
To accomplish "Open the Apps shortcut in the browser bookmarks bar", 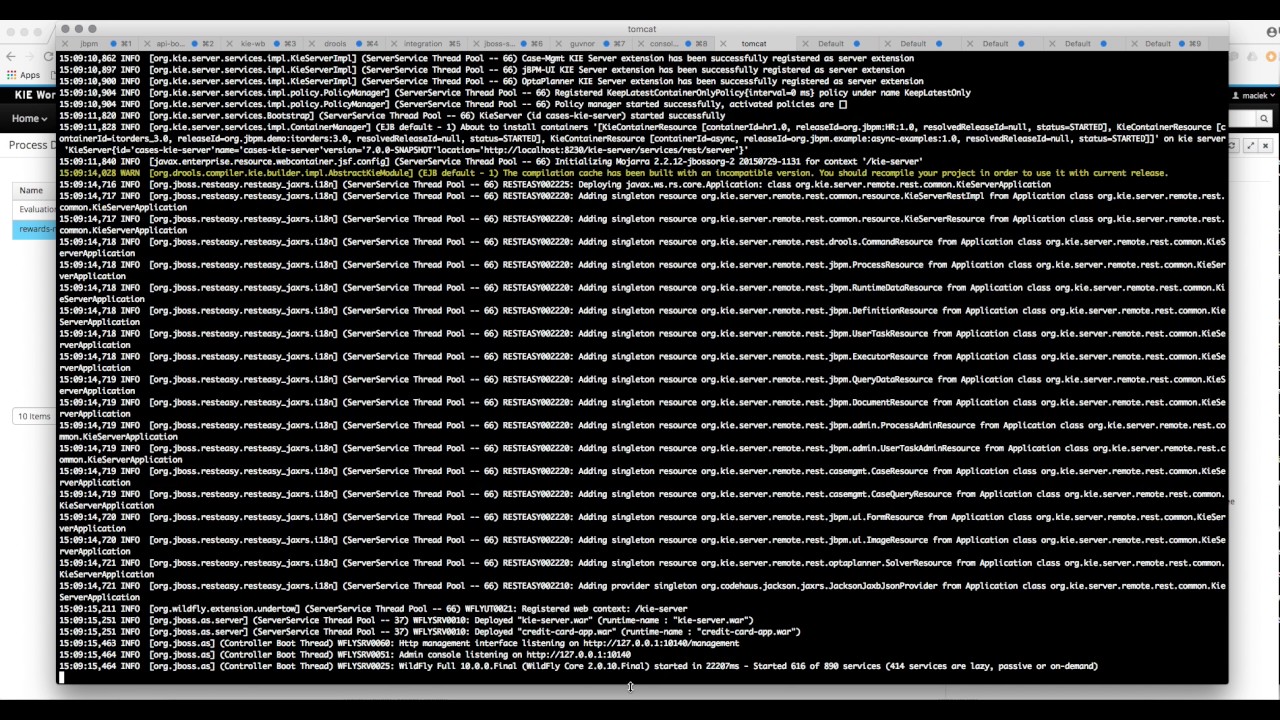I will click(x=23, y=75).
